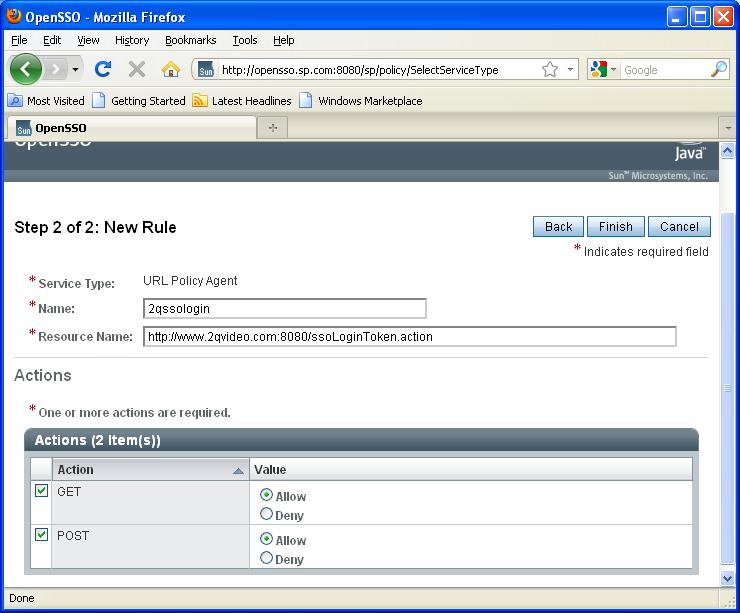740x613 pixels.
Task: Close the Firefox window
Action: coord(723,17)
